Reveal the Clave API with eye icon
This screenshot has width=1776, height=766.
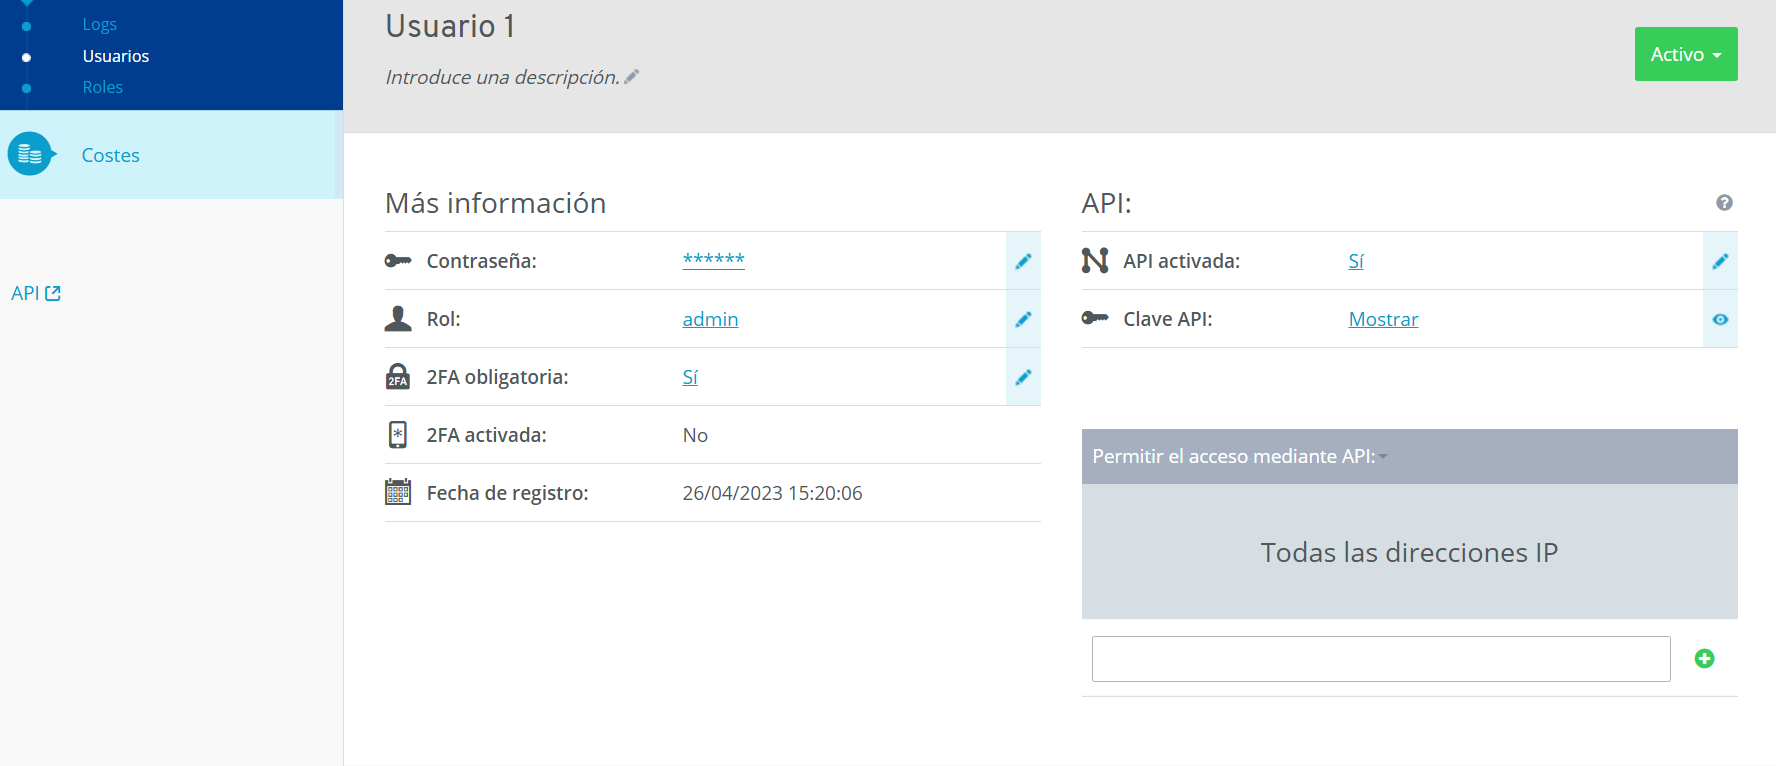(1720, 319)
